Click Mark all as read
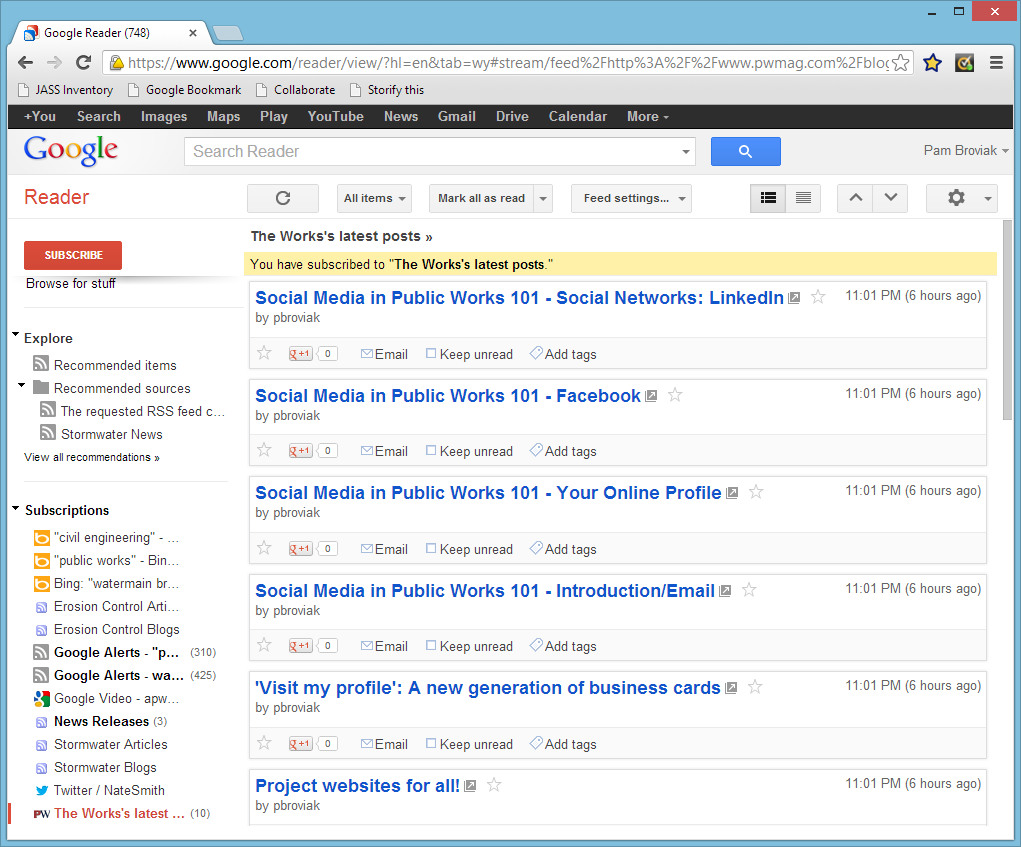The image size is (1021, 847). tap(481, 199)
